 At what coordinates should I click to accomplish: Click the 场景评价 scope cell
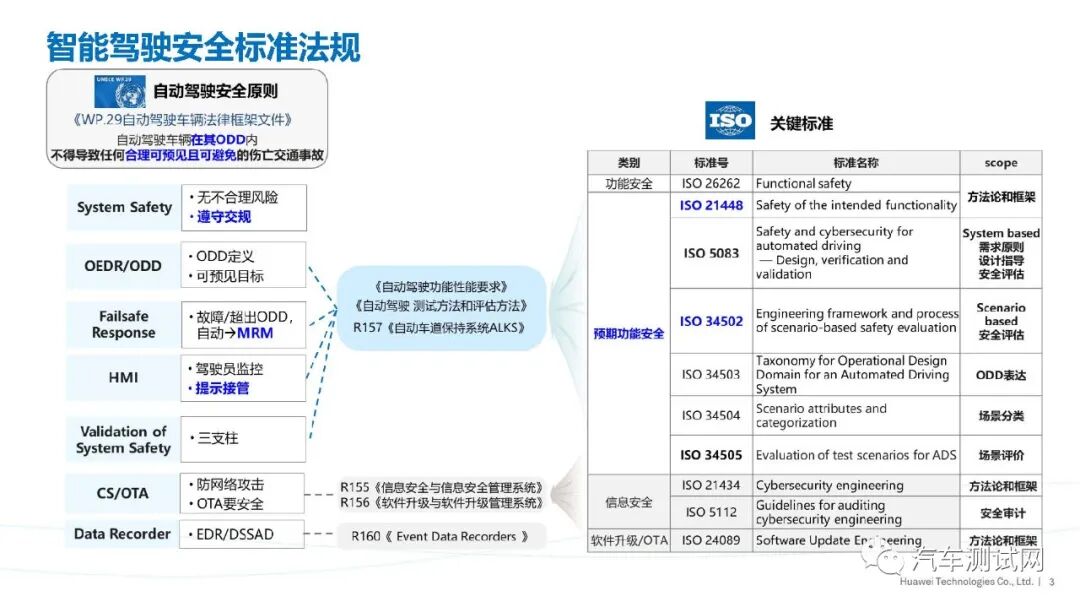(1001, 455)
